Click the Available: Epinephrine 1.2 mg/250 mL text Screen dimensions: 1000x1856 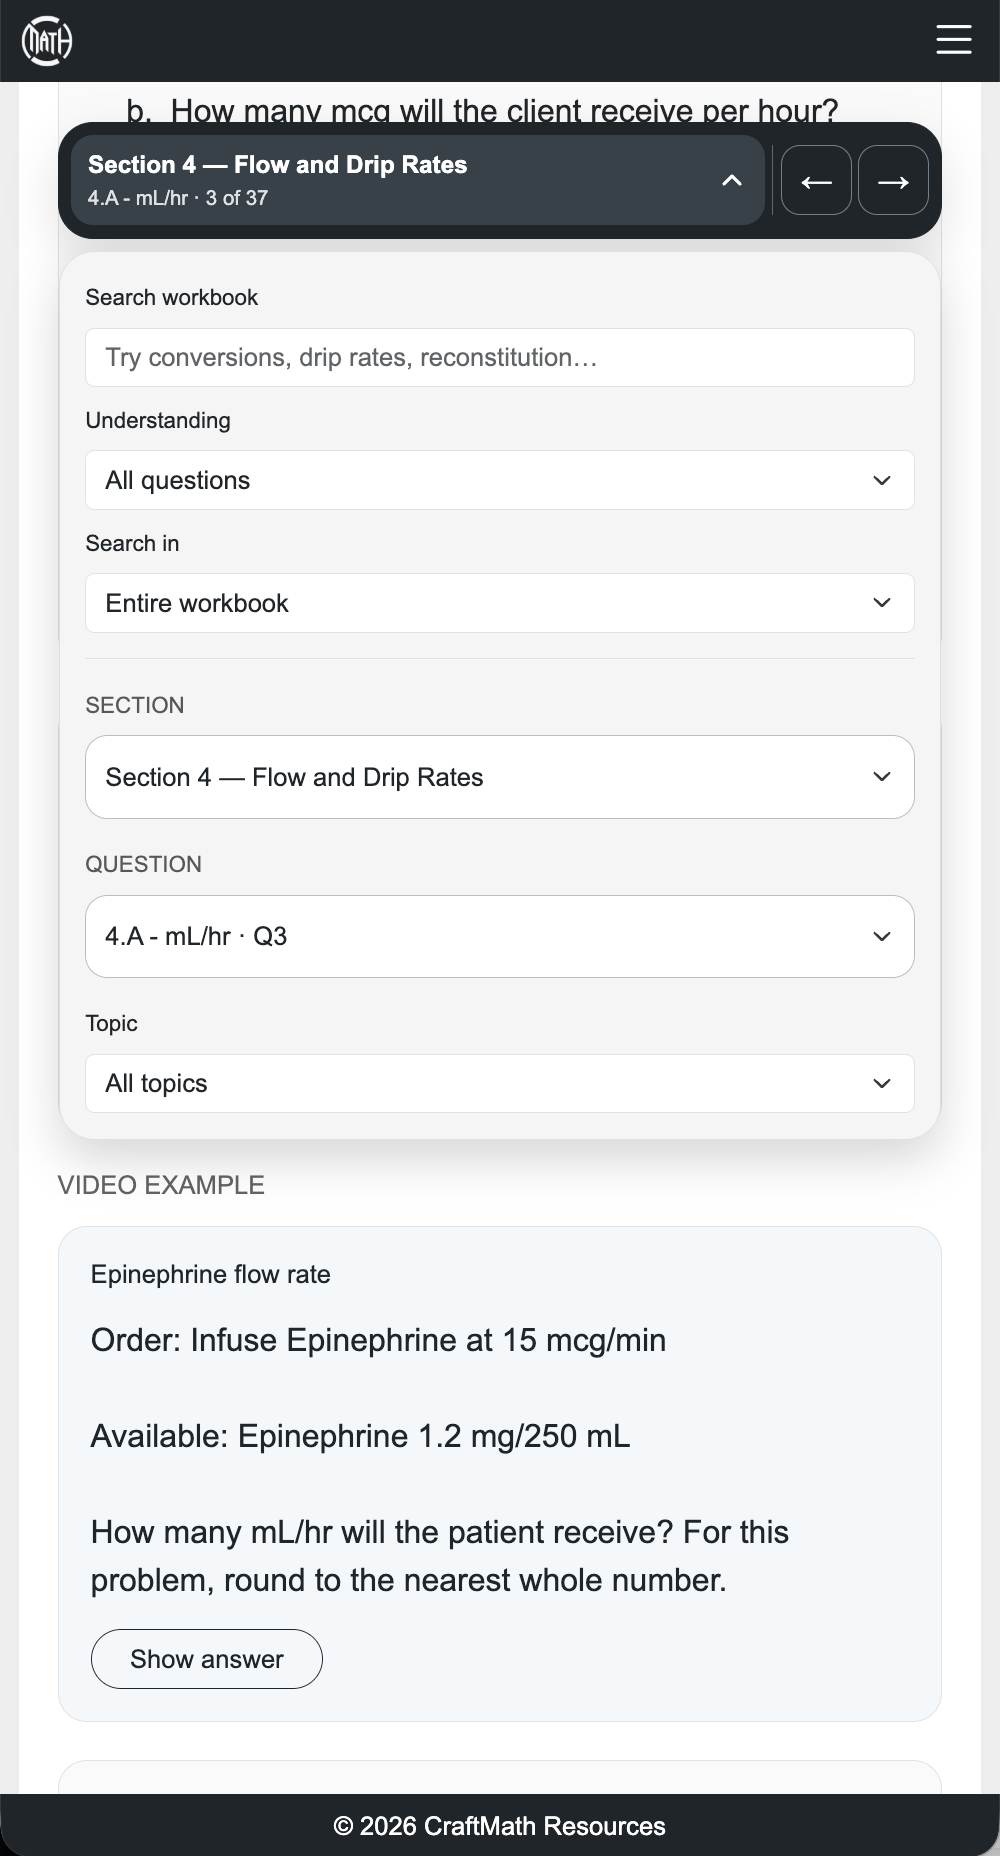360,1436
